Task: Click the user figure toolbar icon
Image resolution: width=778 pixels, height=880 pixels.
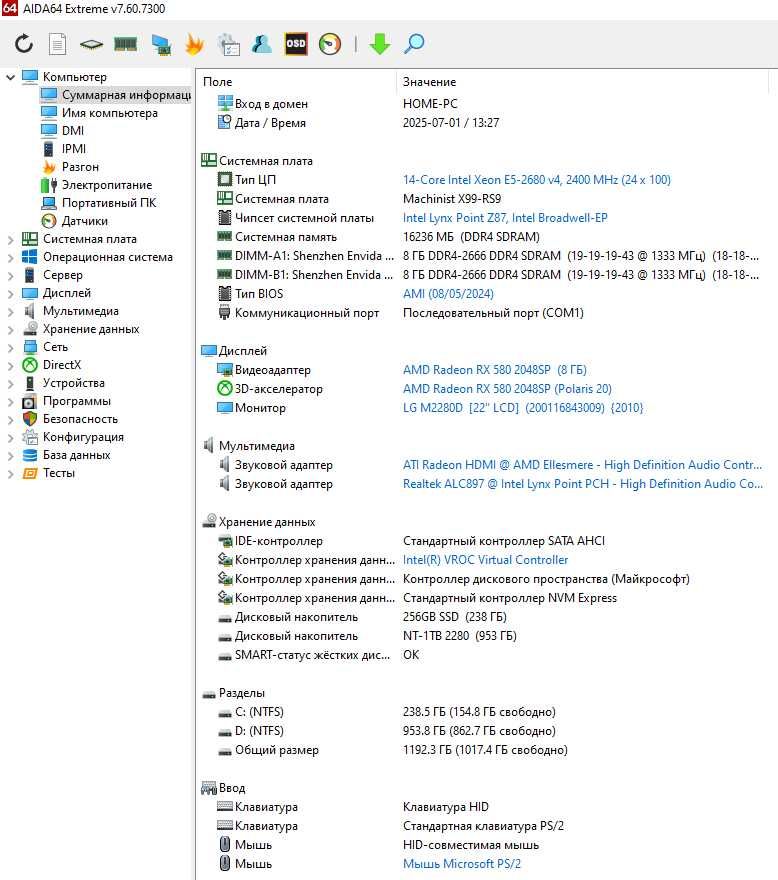Action: 262,44
